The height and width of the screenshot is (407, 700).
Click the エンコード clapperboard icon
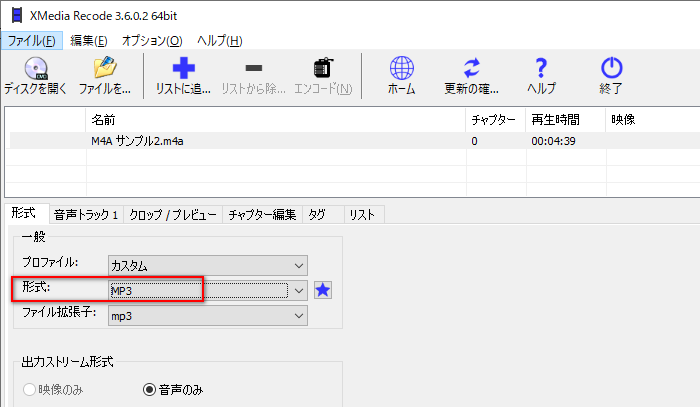pyautogui.click(x=323, y=68)
